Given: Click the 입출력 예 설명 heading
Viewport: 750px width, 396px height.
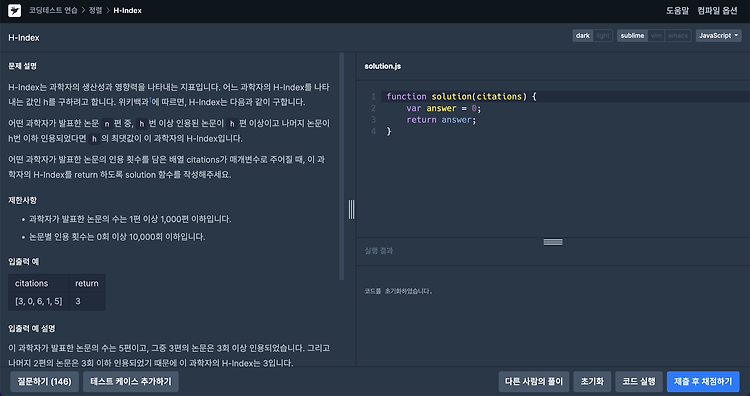Looking at the screenshot, I should coord(32,329).
